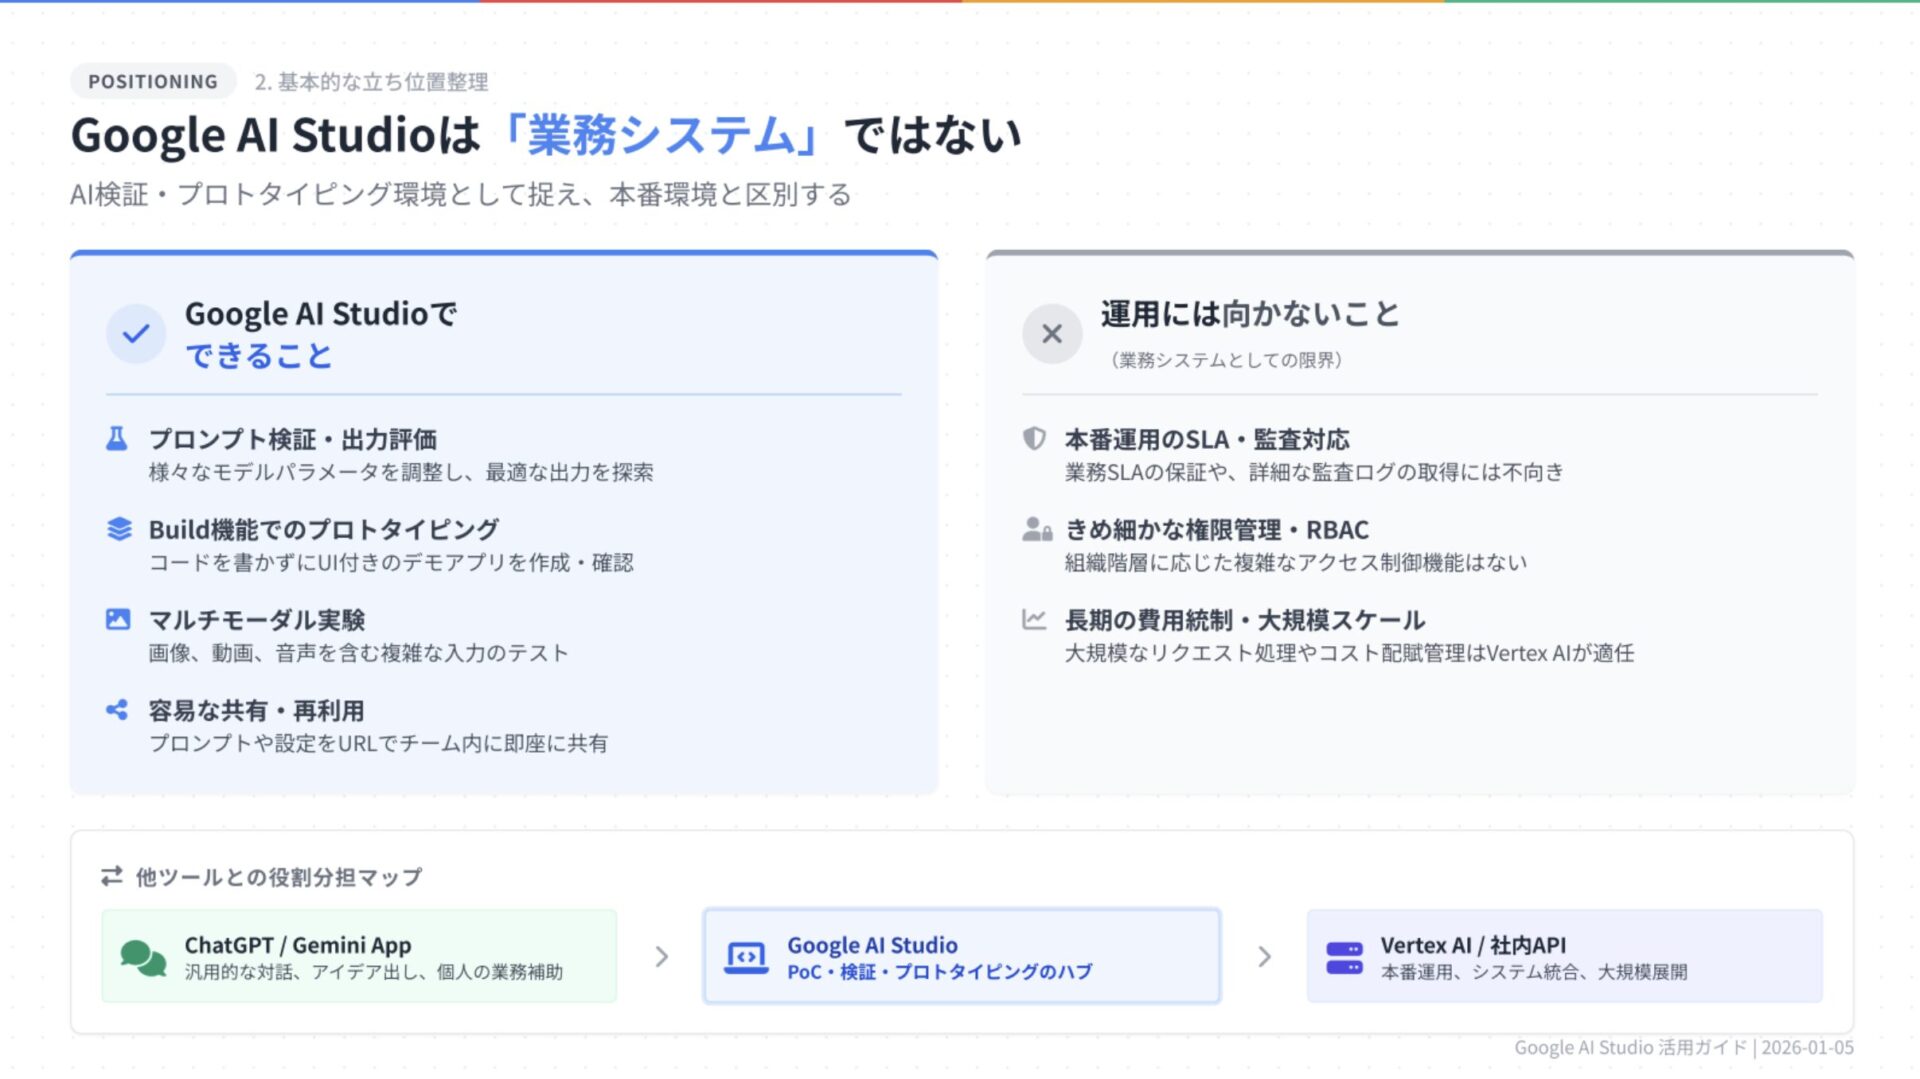Click the gray X circle icon

[x=1052, y=334]
